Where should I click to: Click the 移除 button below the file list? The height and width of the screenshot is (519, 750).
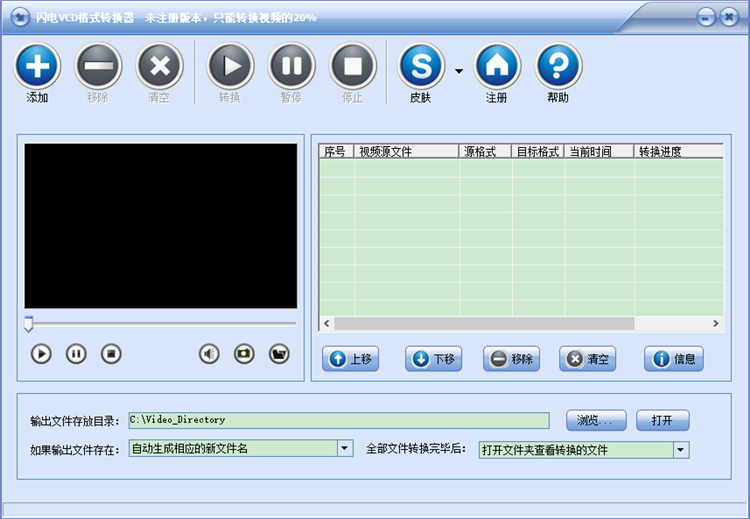(x=511, y=359)
